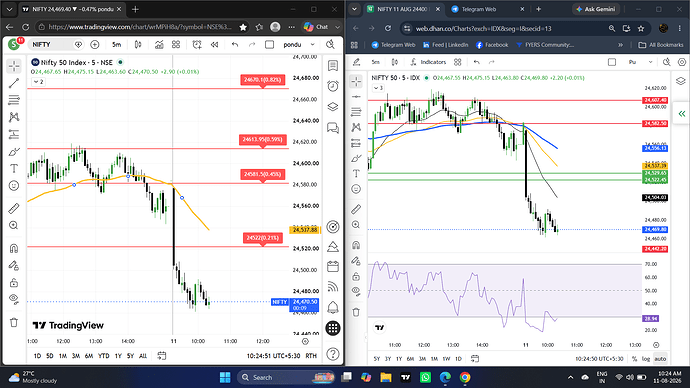This screenshot has width=690, height=388.
Task: Open the Windows Start menu
Action: click(225, 377)
